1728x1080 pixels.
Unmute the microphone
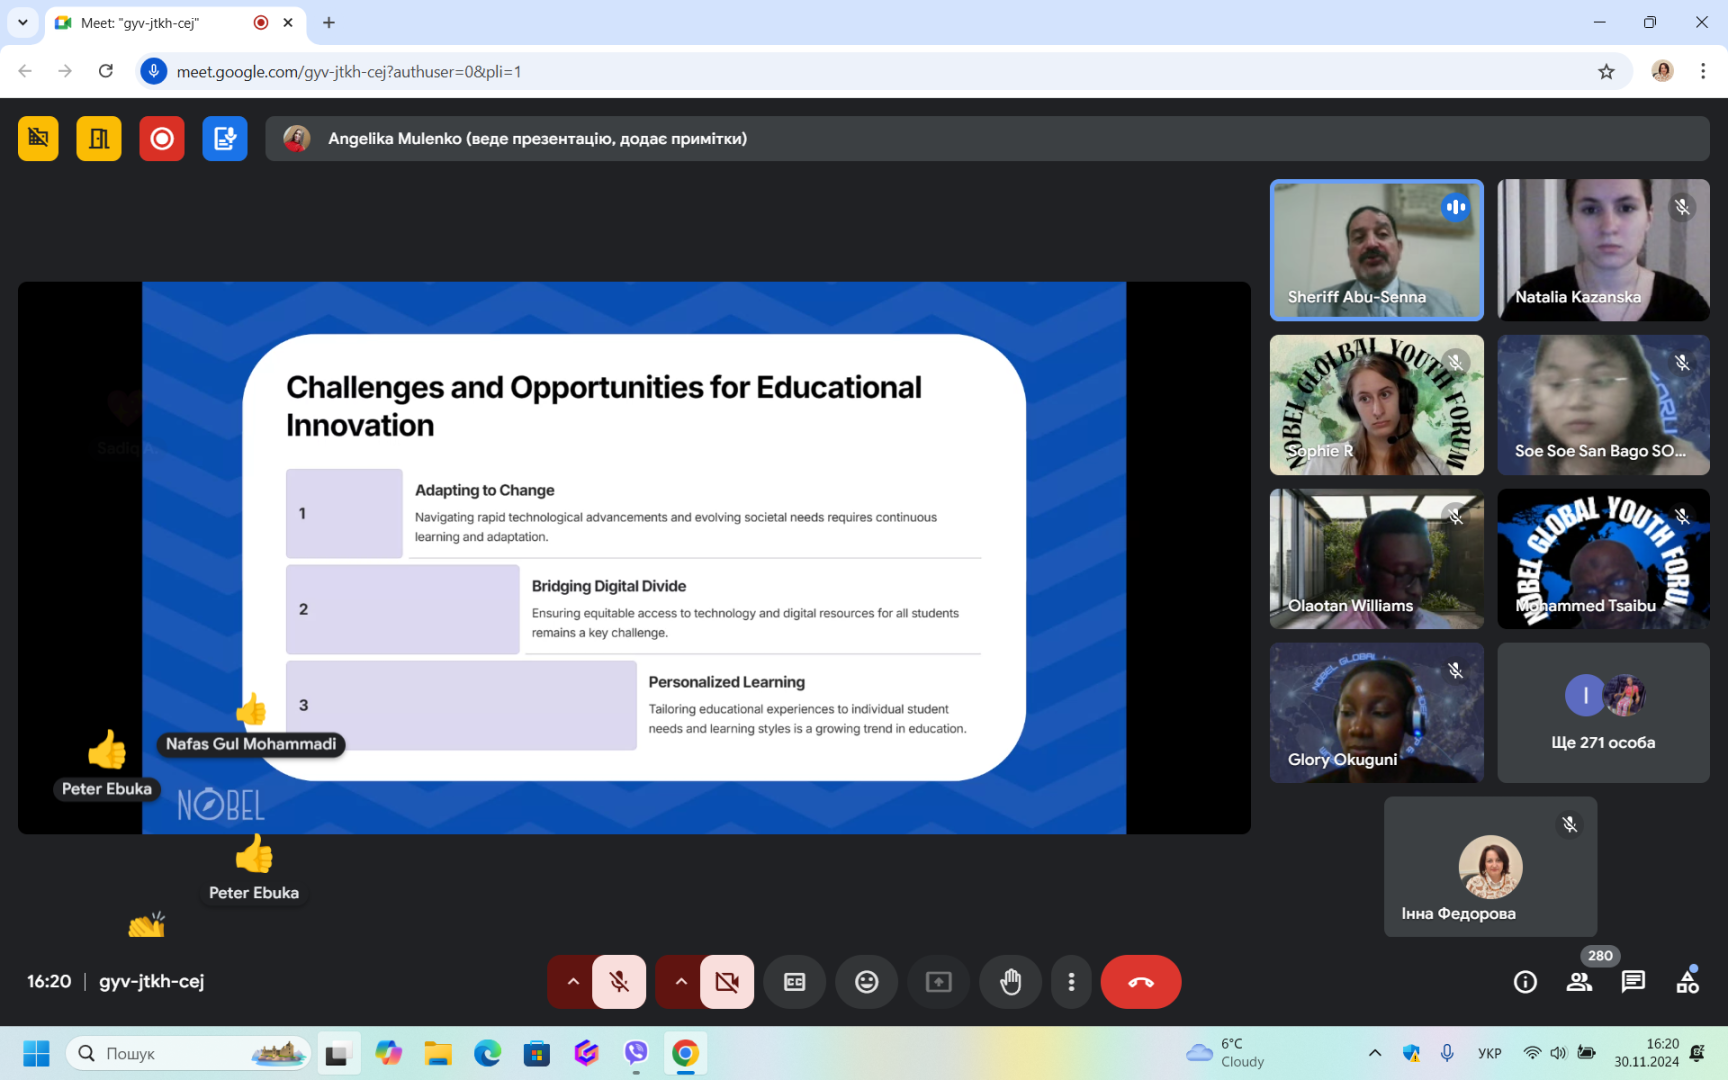click(x=619, y=982)
